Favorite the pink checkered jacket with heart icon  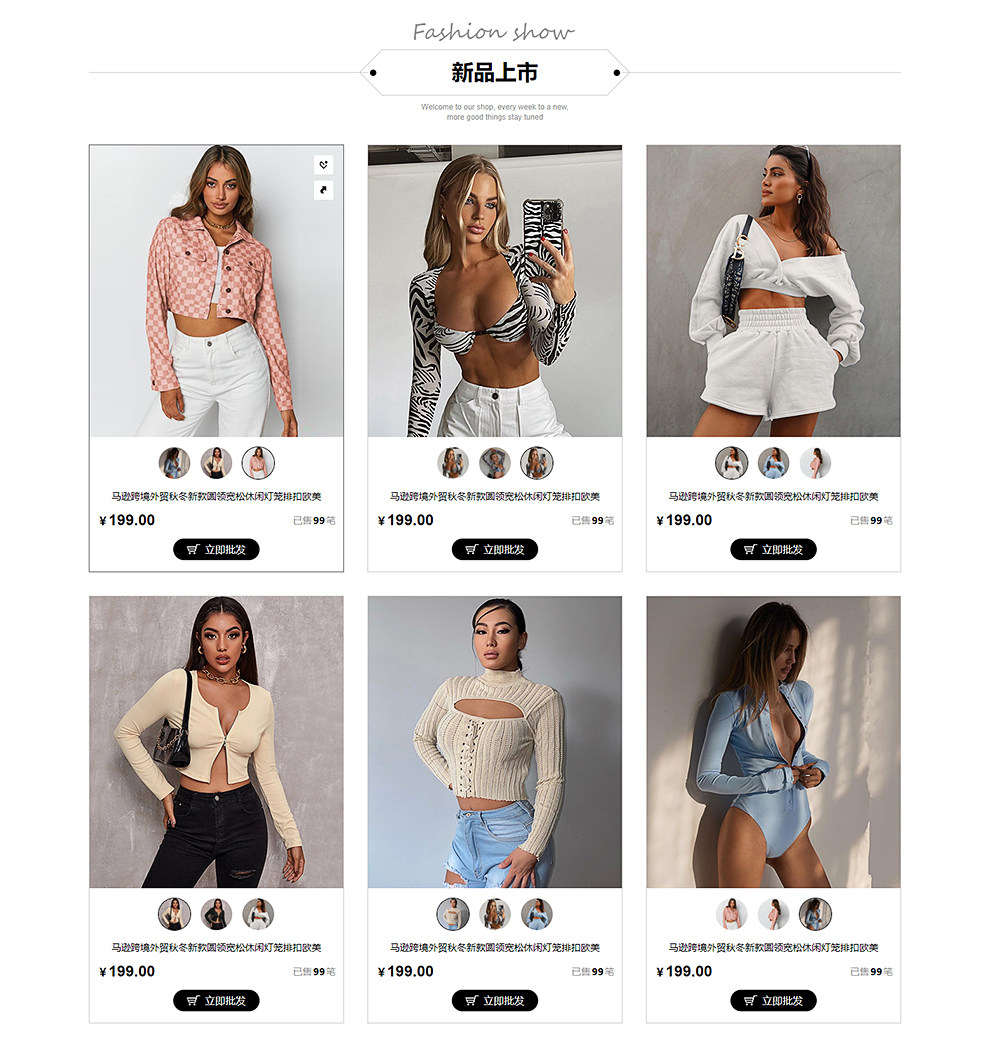pyautogui.click(x=323, y=165)
